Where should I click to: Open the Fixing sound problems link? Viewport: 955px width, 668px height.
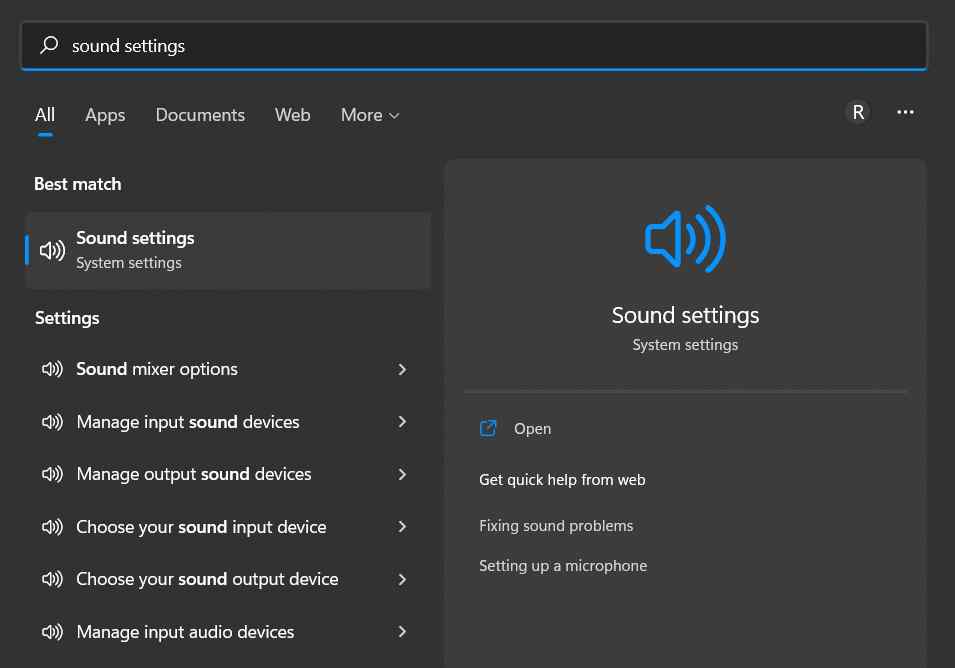(x=556, y=526)
